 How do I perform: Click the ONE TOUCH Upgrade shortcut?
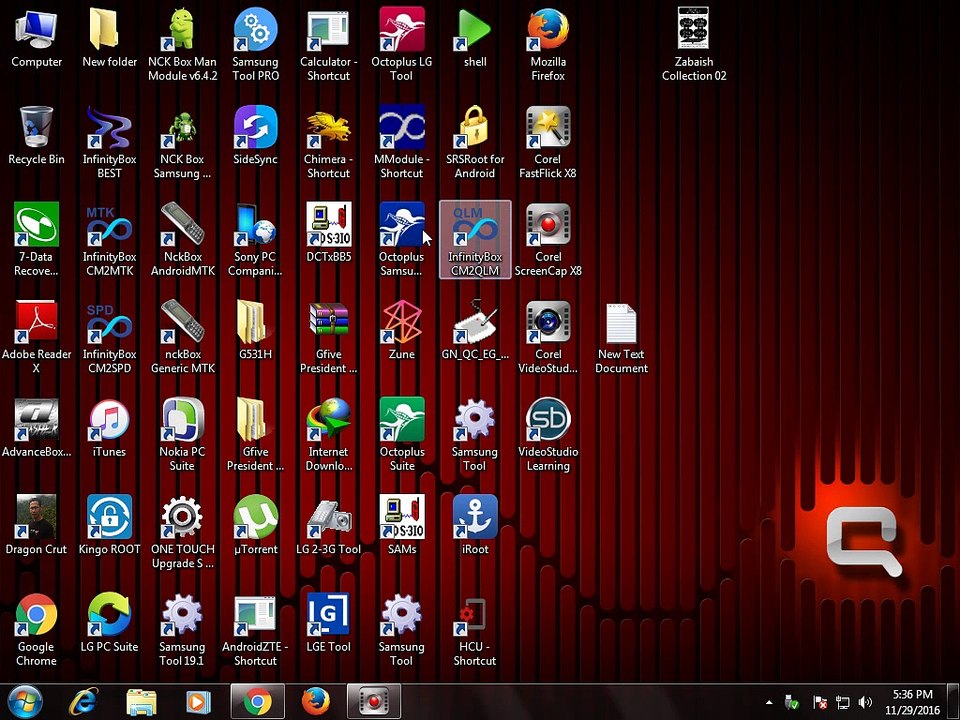coord(182,531)
